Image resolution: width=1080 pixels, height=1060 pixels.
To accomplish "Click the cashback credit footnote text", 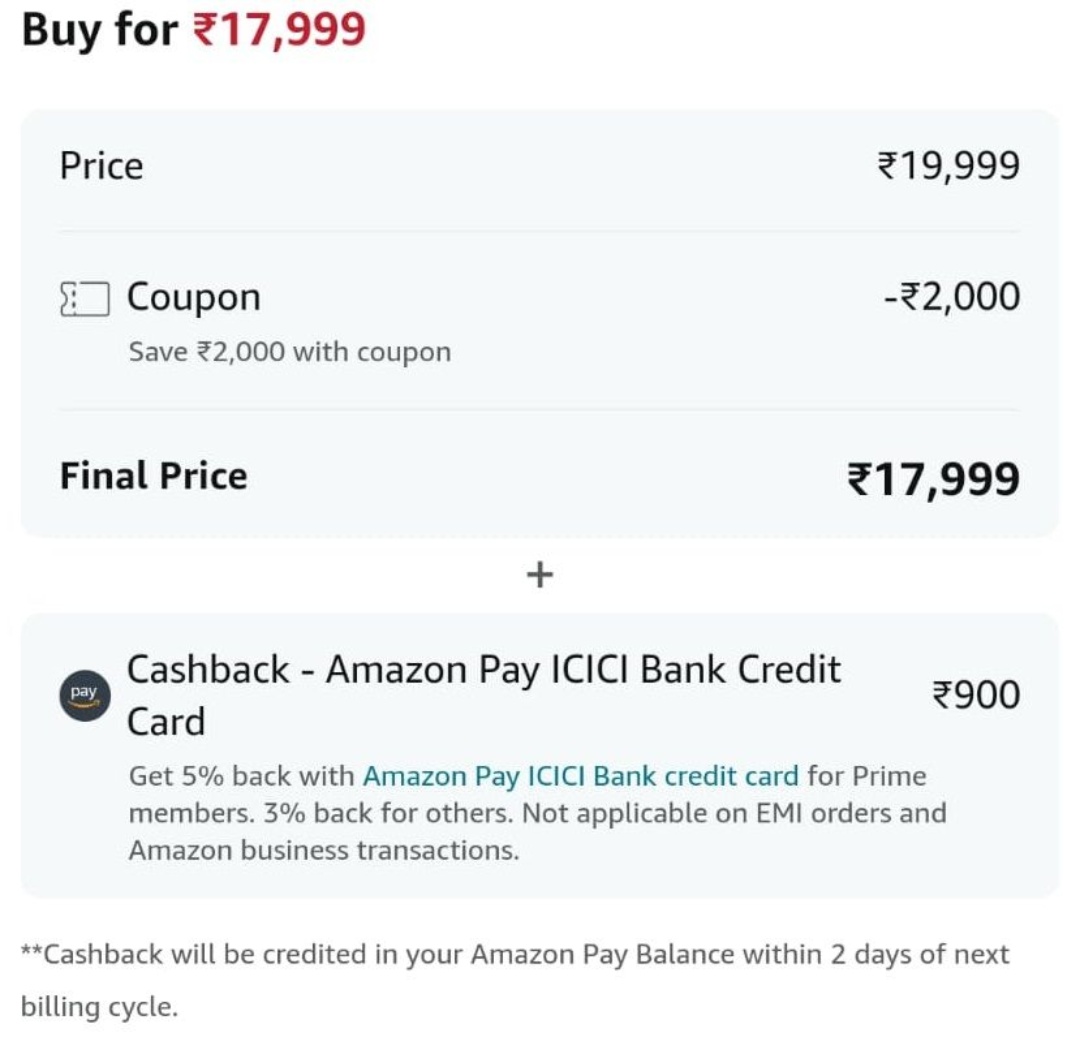I will (515, 954).
